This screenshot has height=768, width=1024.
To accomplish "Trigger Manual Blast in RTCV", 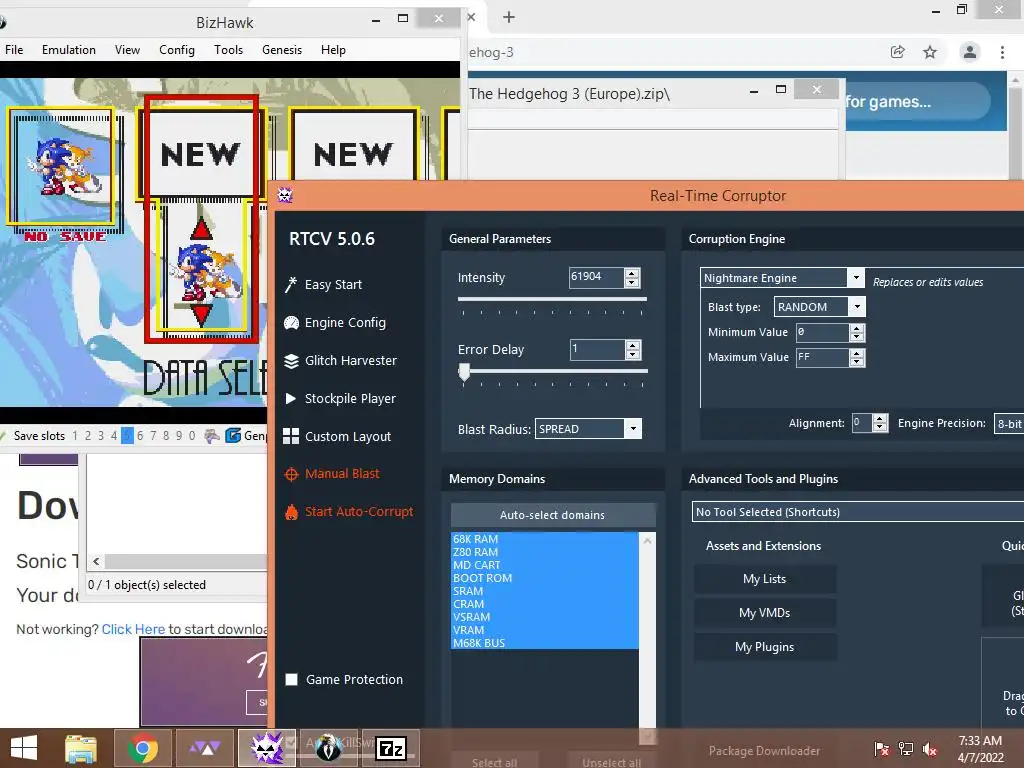I will pos(332,474).
